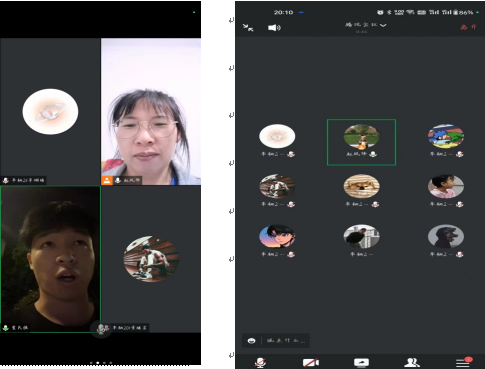Open the share screen icon

(x=361, y=362)
